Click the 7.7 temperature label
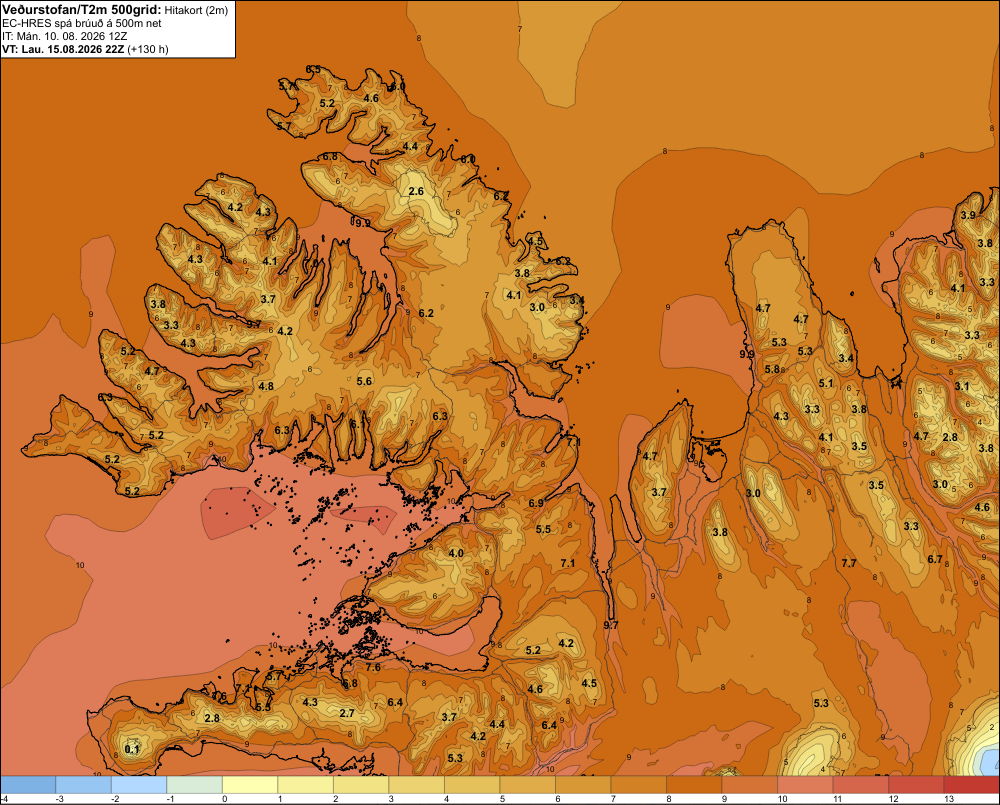The height and width of the screenshot is (805, 1000). tap(849, 563)
